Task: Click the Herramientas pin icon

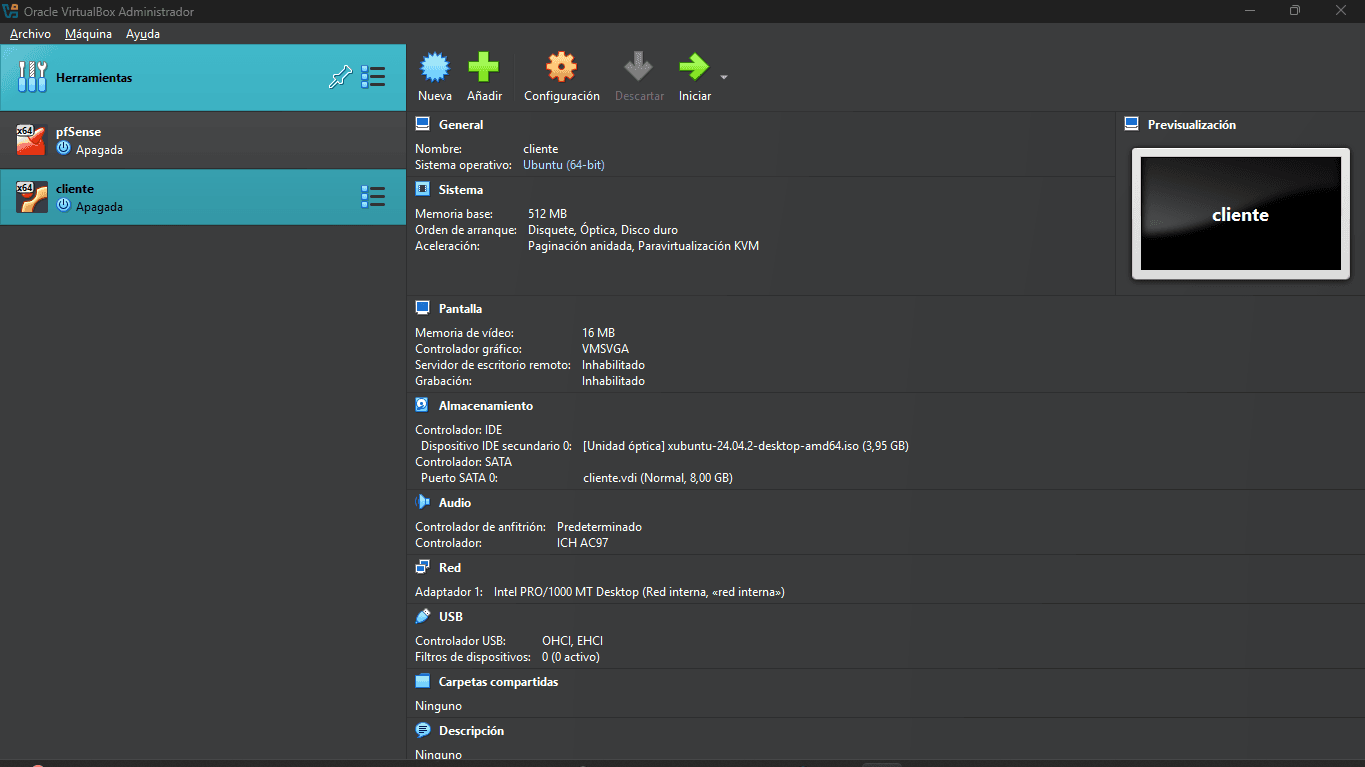Action: pyautogui.click(x=340, y=77)
